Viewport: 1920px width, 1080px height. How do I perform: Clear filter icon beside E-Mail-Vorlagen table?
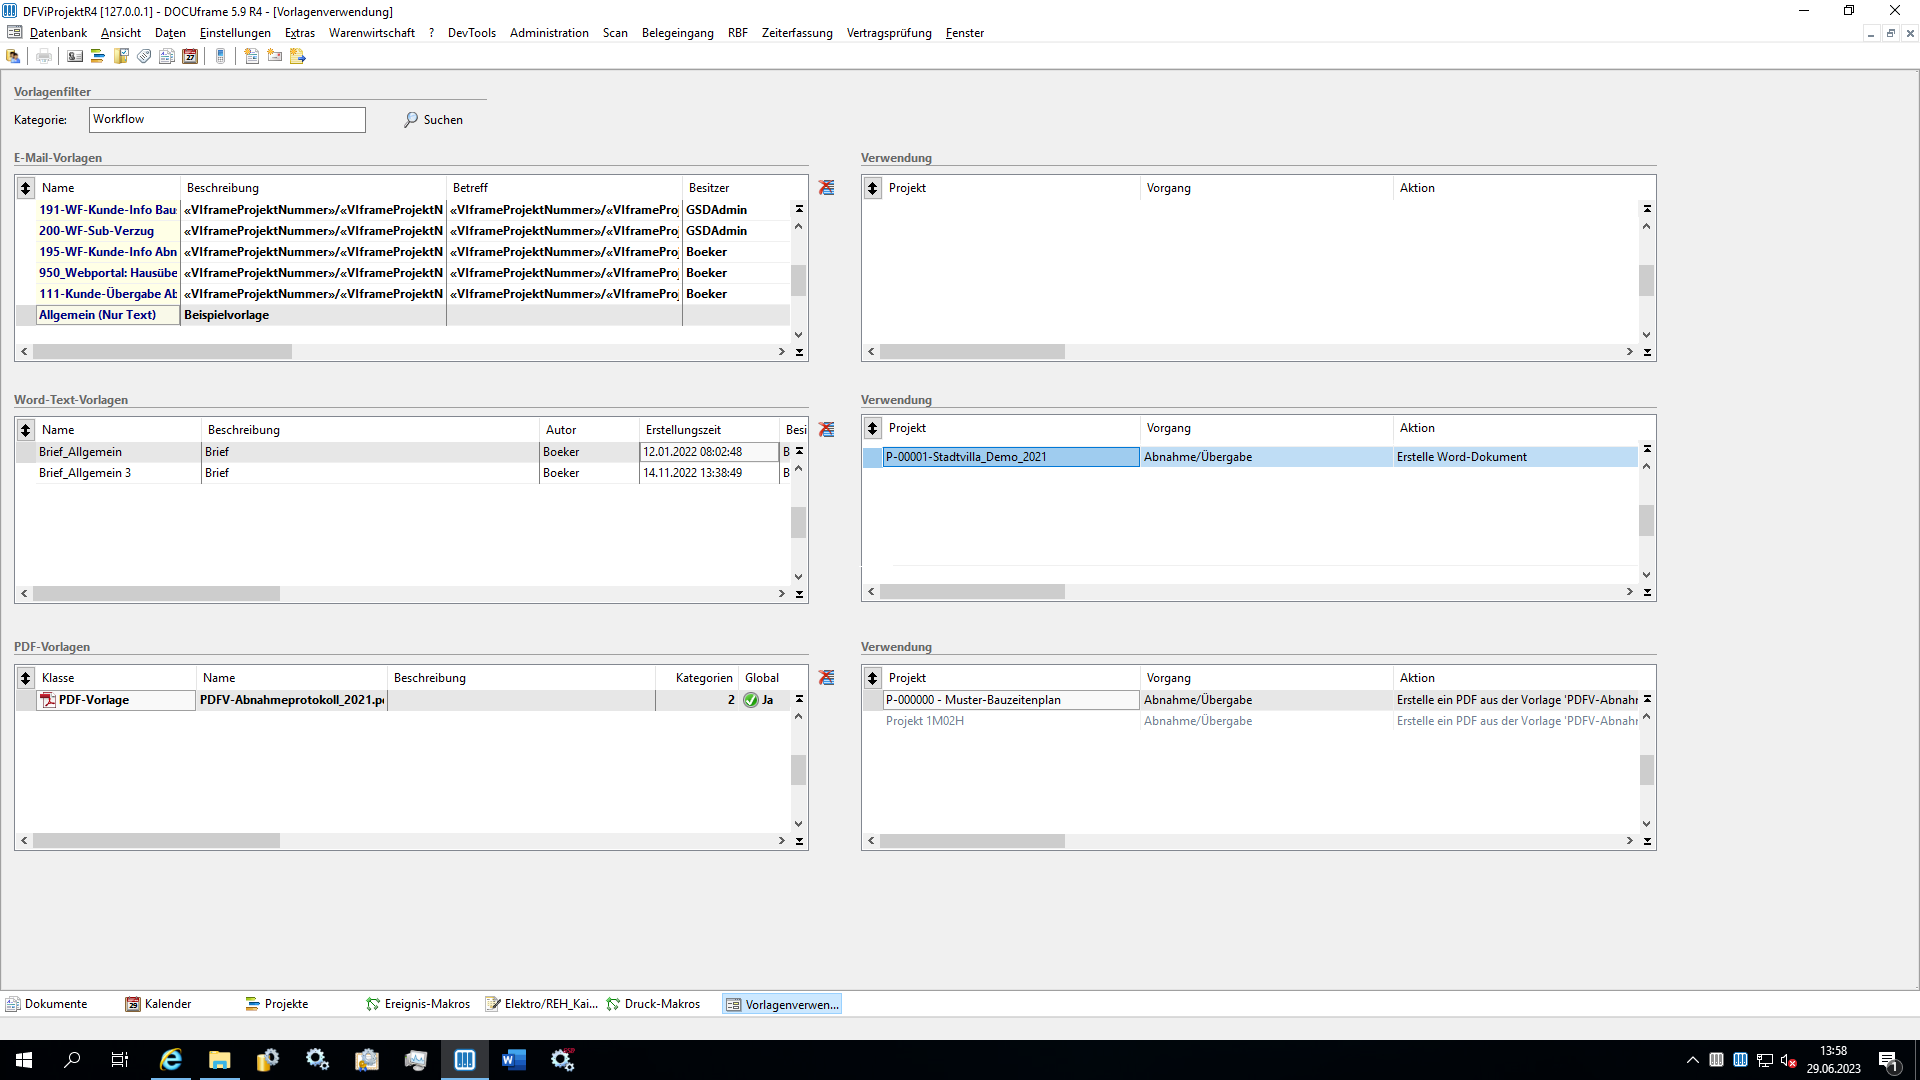827,188
